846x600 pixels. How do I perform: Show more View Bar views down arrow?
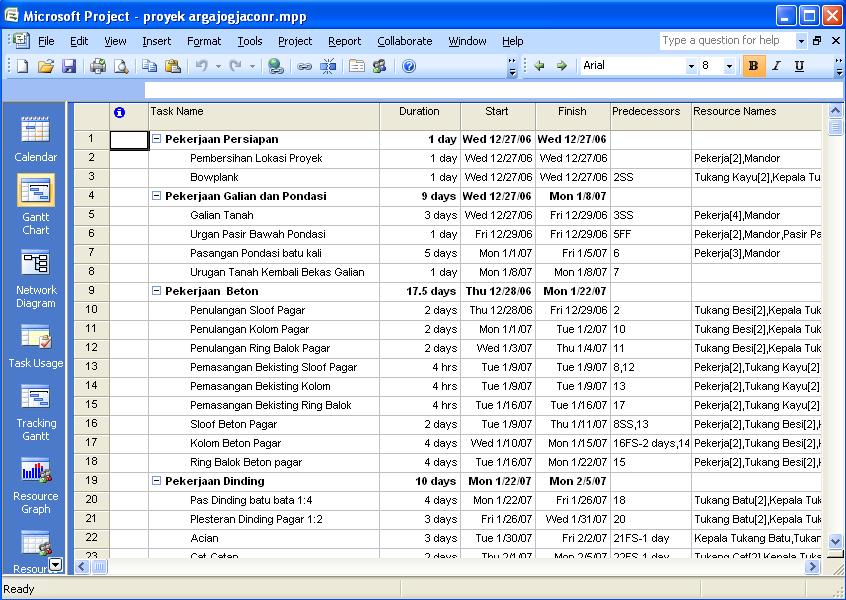[x=56, y=564]
